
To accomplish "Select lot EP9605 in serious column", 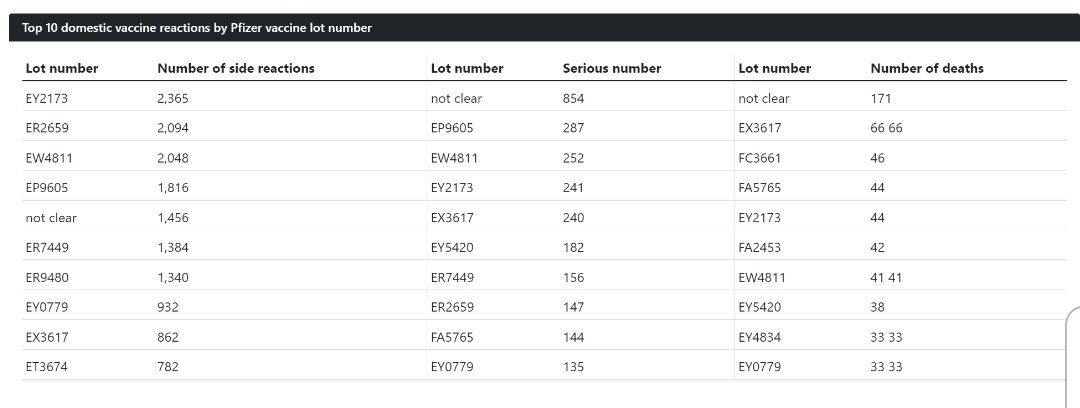I will 453,128.
